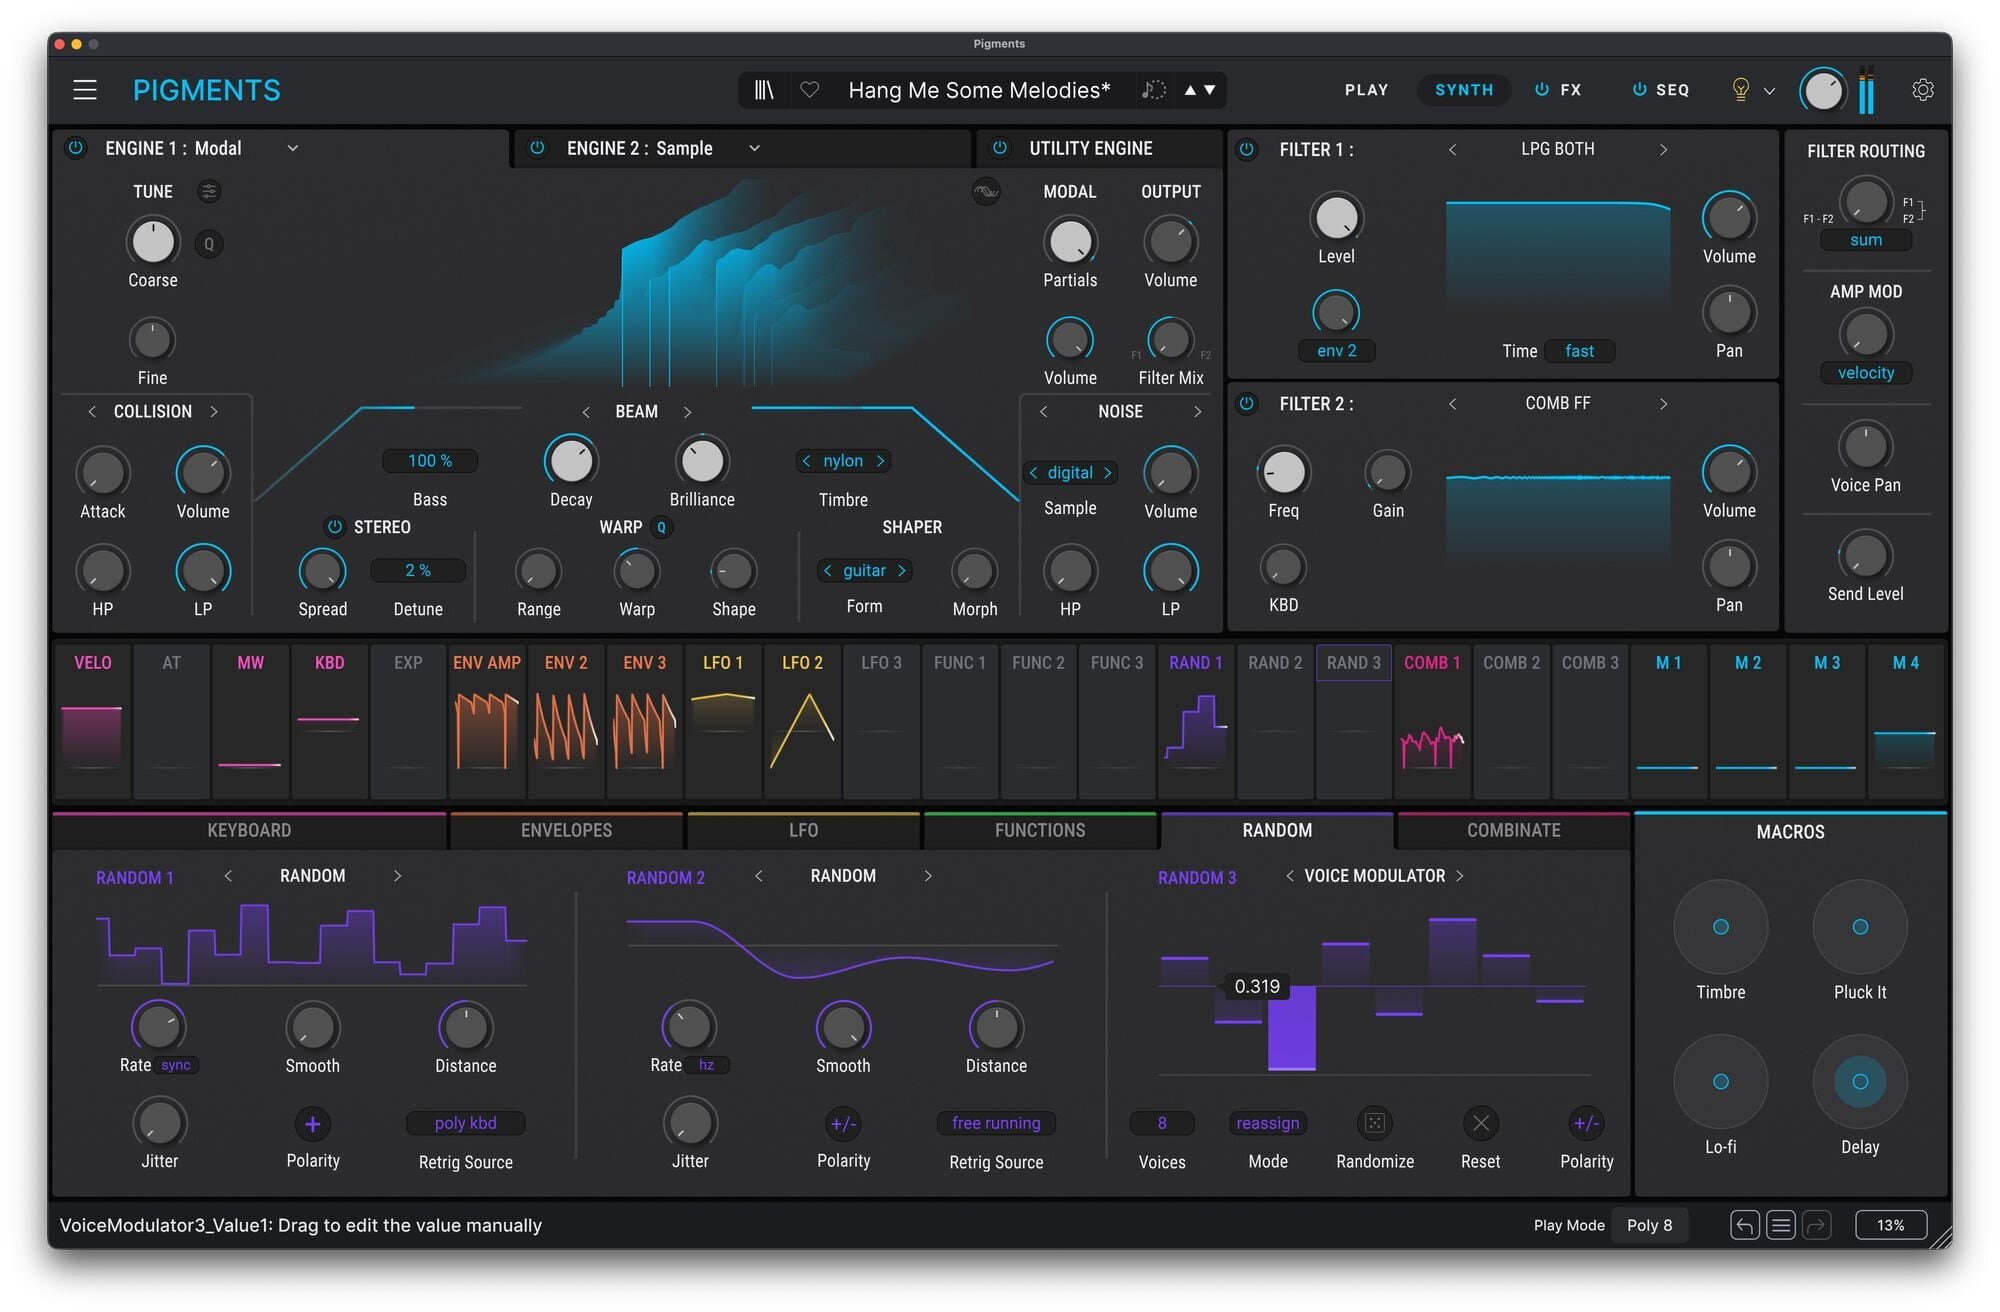Image resolution: width=2000 pixels, height=1312 pixels.
Task: Open the Play Mode Poly 8 dropdown
Action: (x=1649, y=1225)
